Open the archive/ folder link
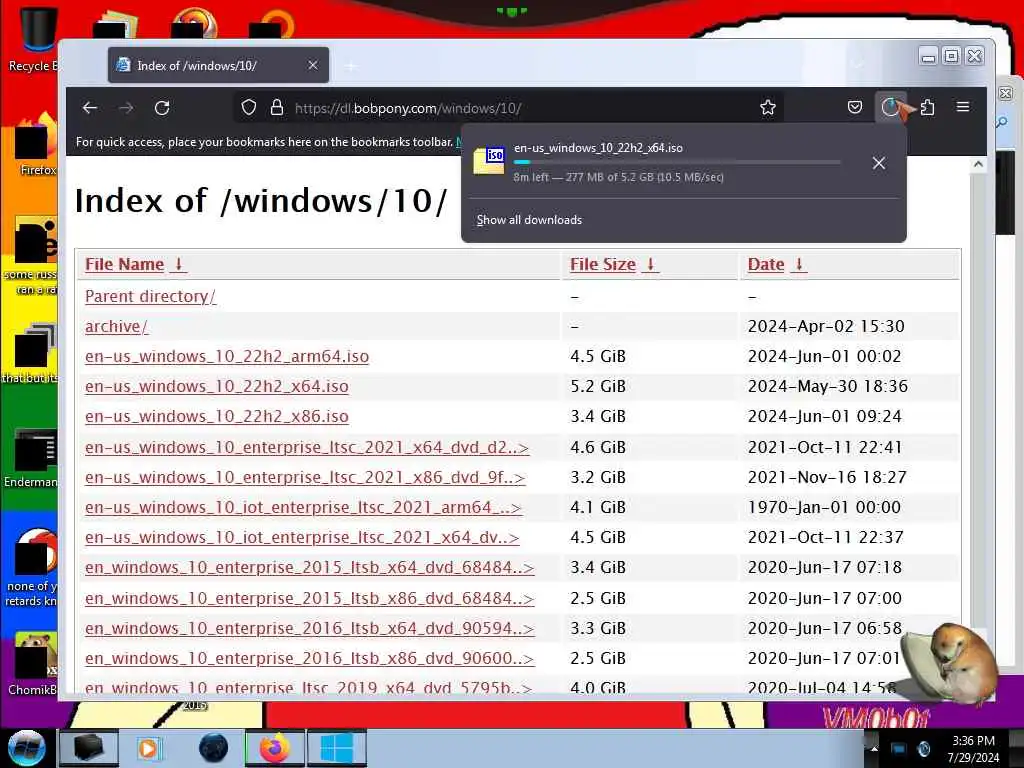This screenshot has width=1024, height=768. [x=116, y=327]
